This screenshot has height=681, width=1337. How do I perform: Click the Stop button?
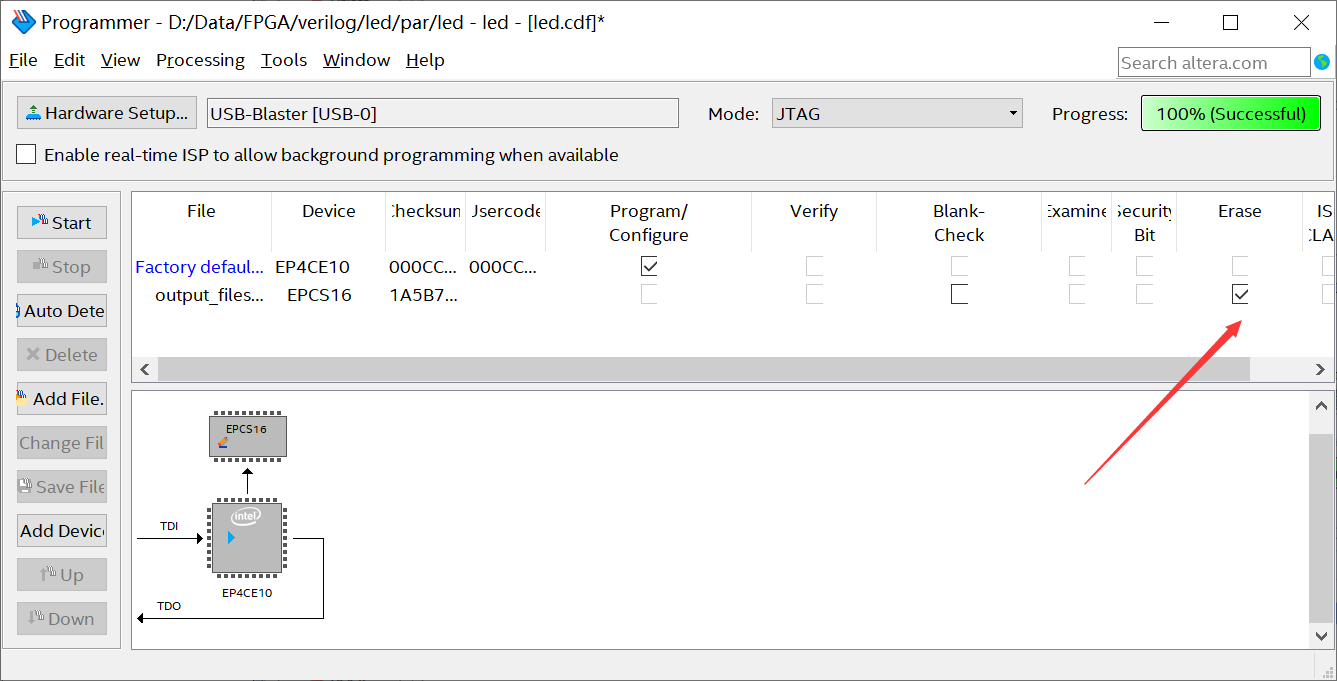[61, 267]
